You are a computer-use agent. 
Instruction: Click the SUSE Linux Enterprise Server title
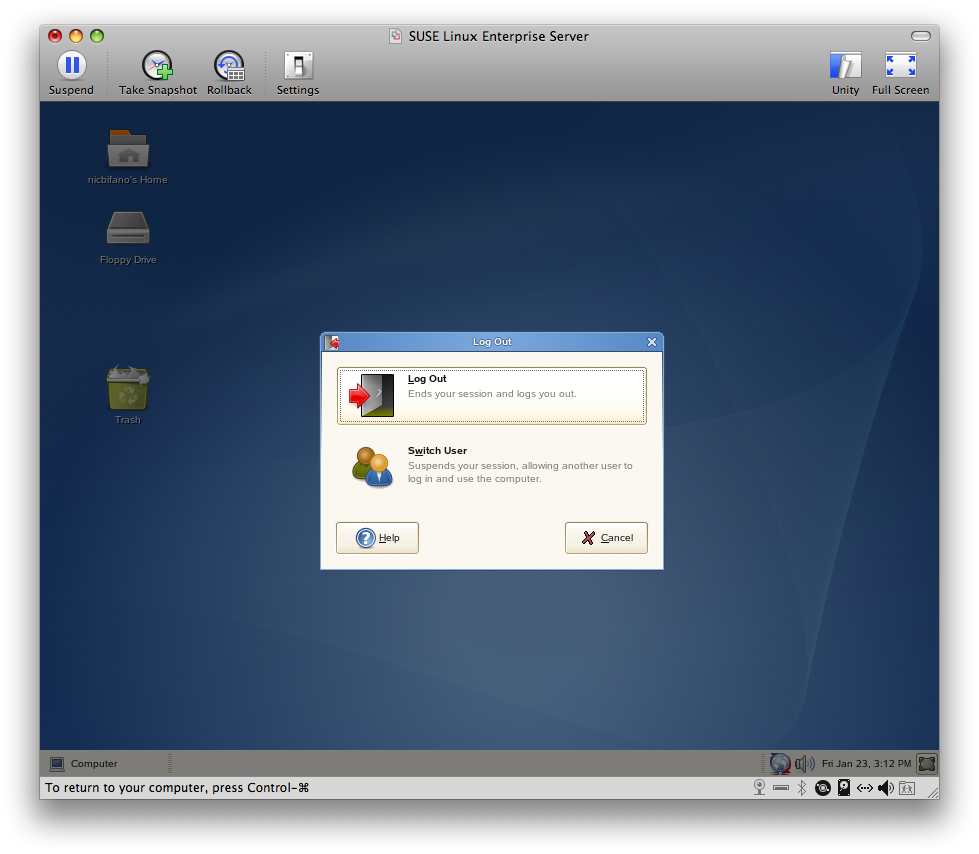498,36
